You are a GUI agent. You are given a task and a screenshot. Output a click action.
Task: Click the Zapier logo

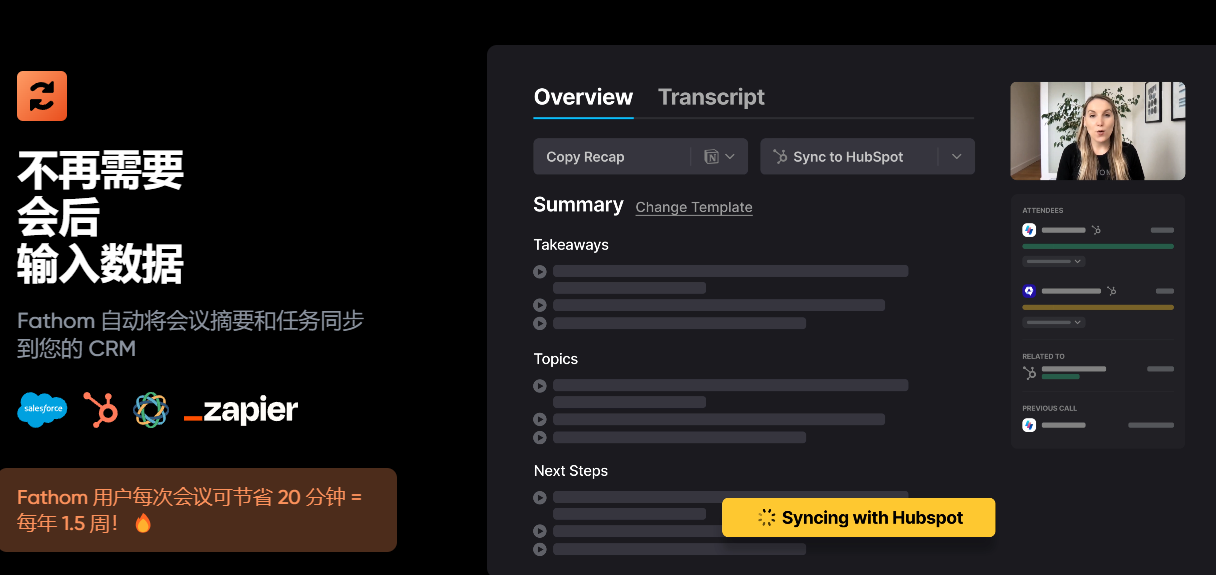241,410
